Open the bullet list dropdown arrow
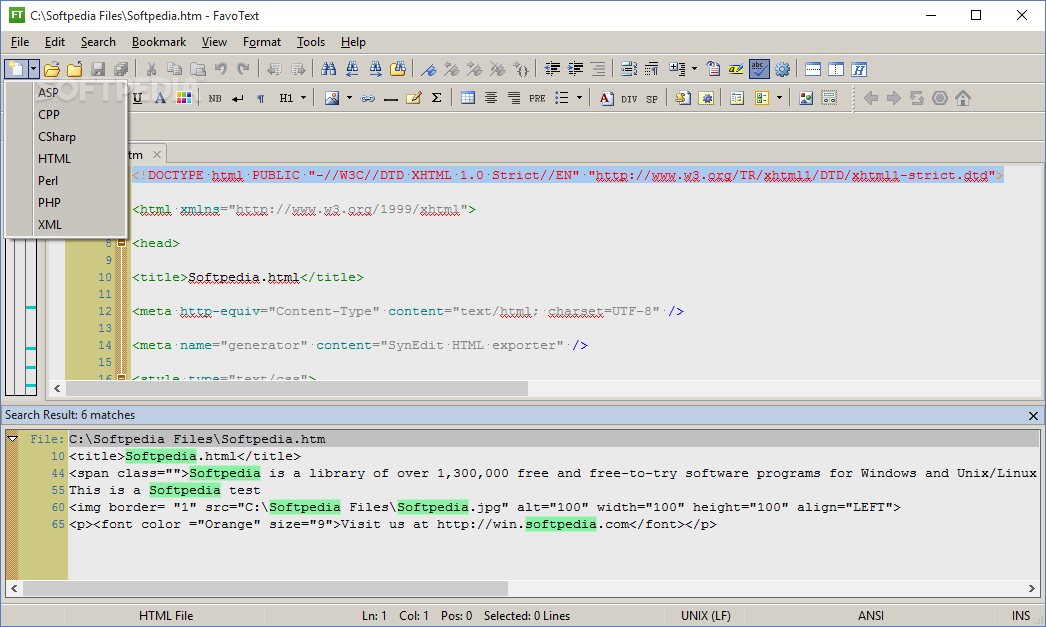This screenshot has width=1046, height=627. pyautogui.click(x=579, y=98)
